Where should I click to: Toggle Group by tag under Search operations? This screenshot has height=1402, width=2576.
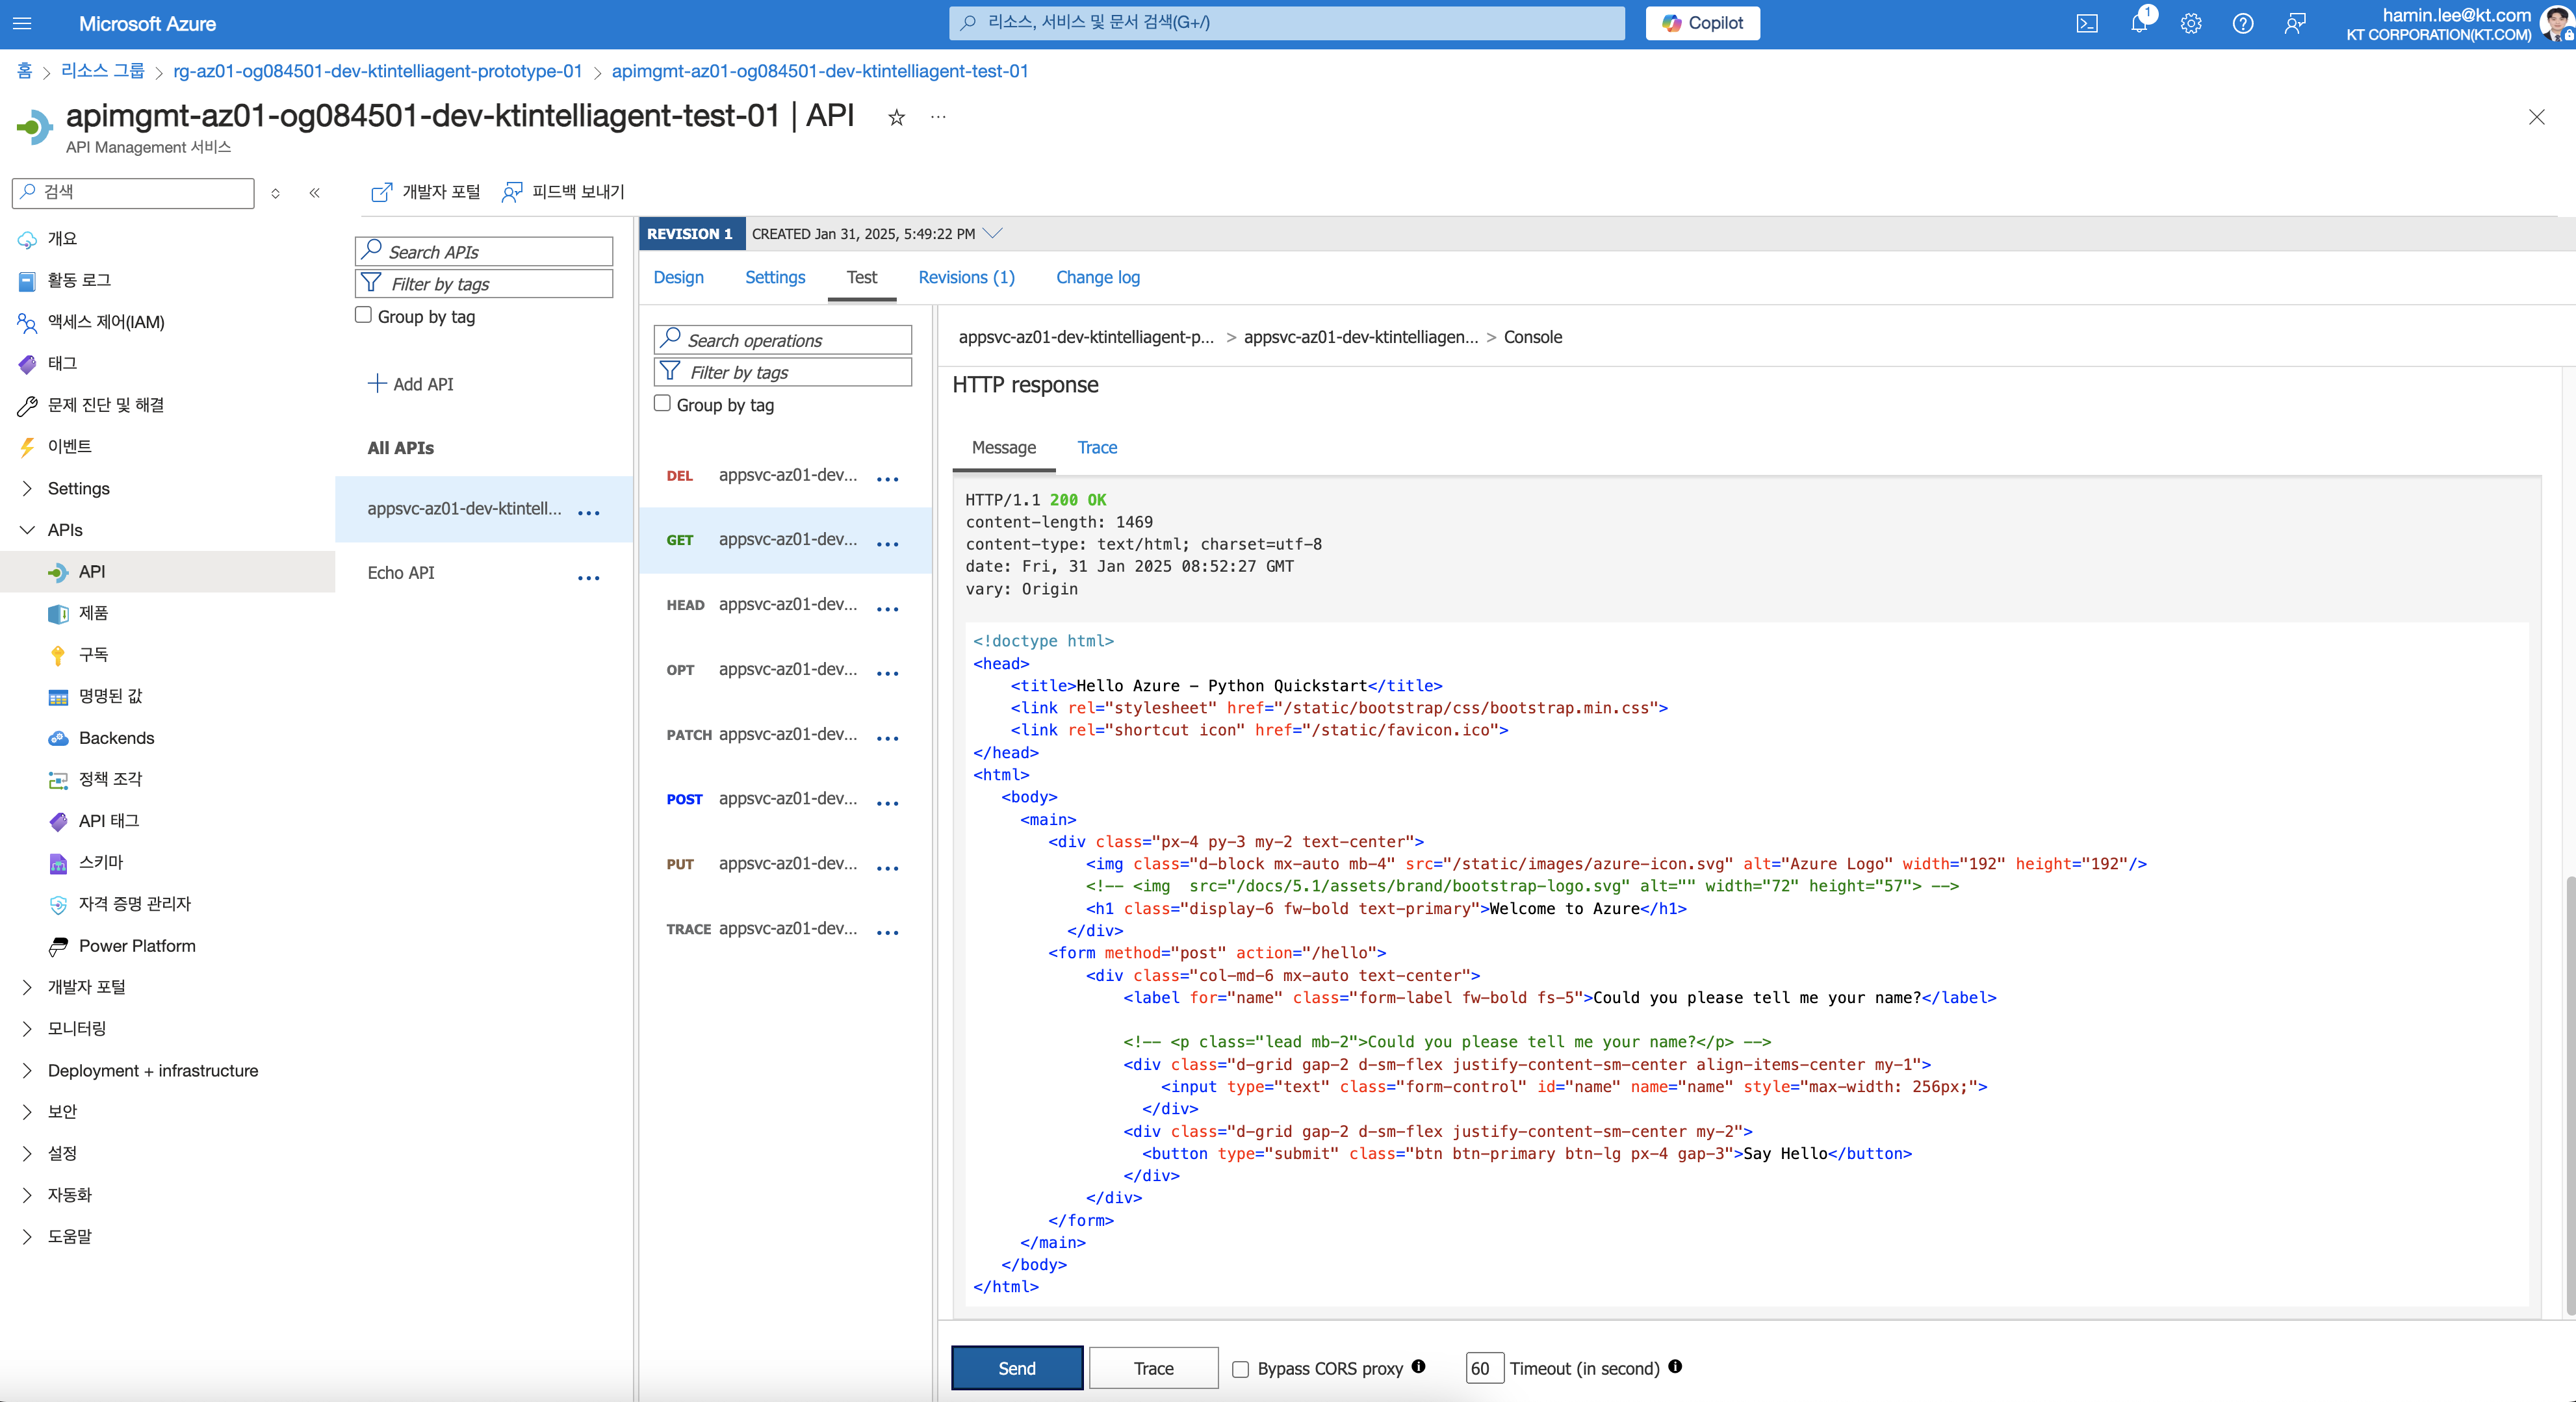(x=662, y=403)
